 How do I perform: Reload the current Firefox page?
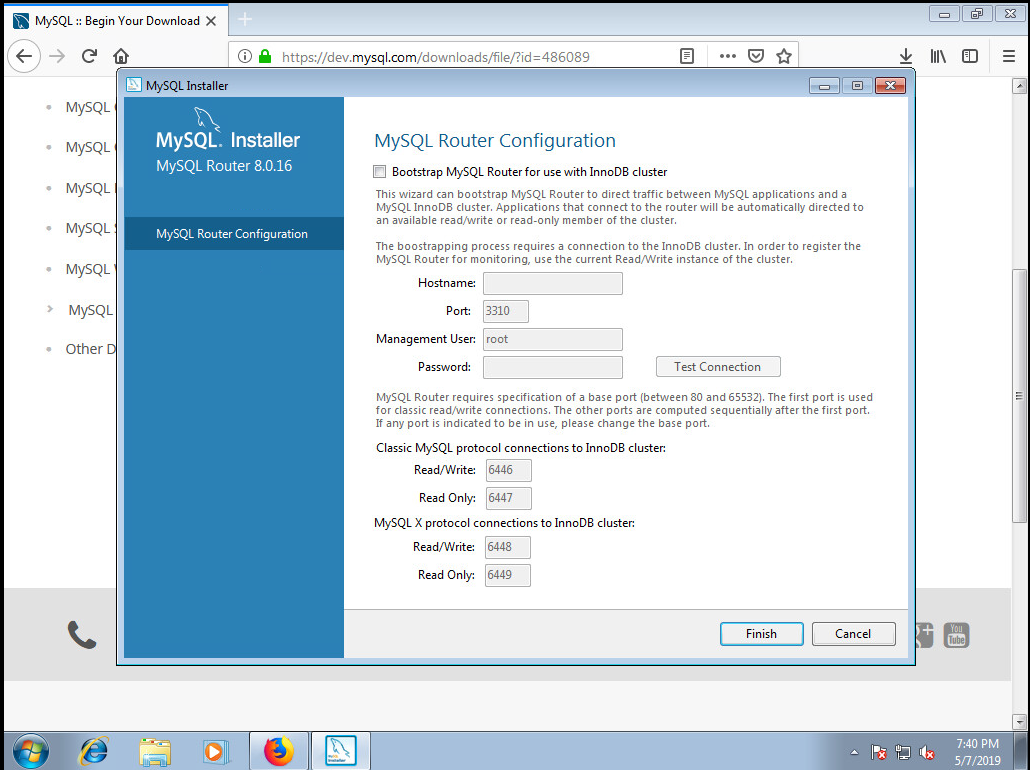click(x=89, y=57)
